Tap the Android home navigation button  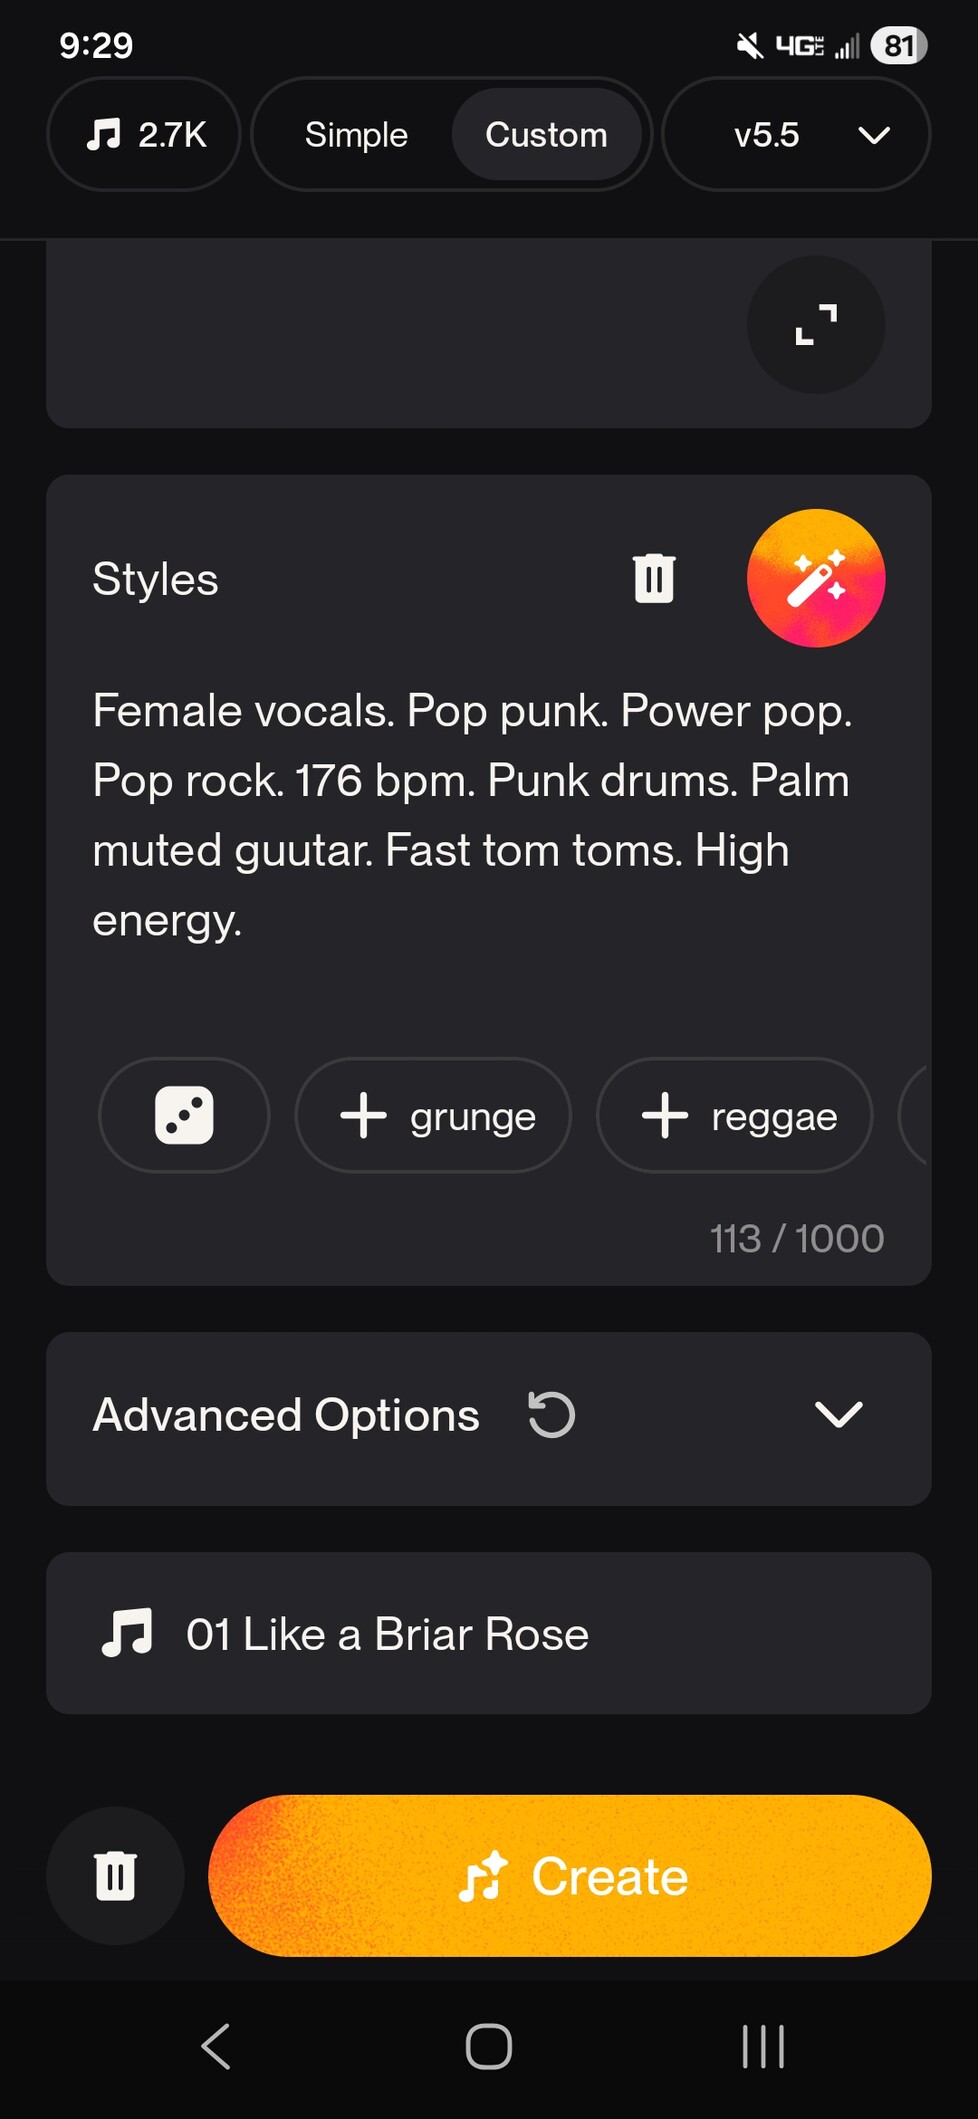click(x=488, y=2046)
